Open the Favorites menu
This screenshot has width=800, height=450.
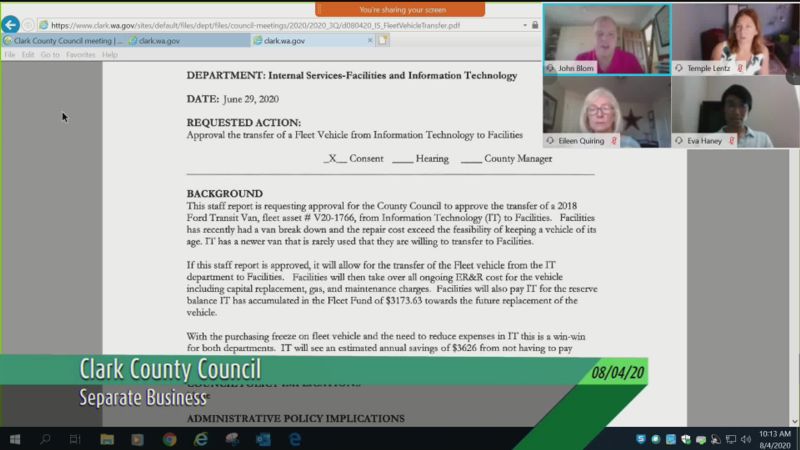point(80,55)
